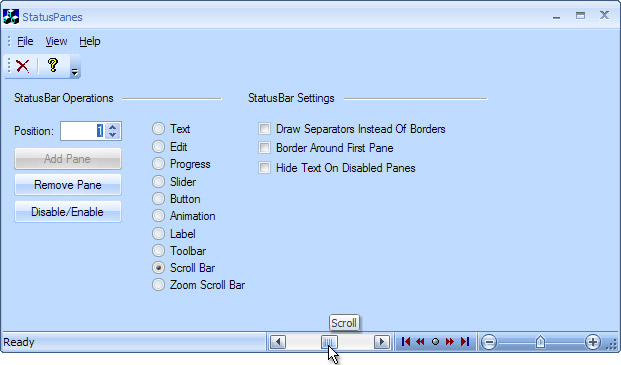Select the Scroll Bar radio button
This screenshot has width=621, height=365.
click(x=158, y=268)
